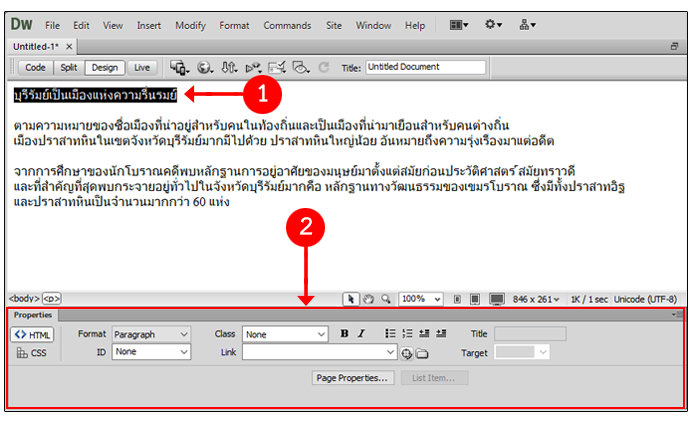Toggle Live view mode
The width and height of the screenshot is (691, 425).
pos(141,68)
